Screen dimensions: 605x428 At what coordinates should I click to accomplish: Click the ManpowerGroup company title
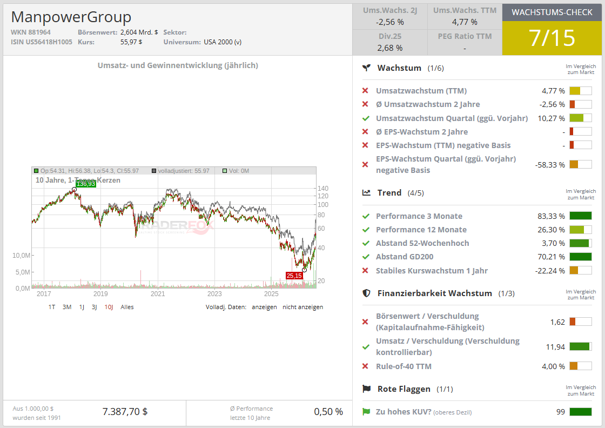point(71,17)
